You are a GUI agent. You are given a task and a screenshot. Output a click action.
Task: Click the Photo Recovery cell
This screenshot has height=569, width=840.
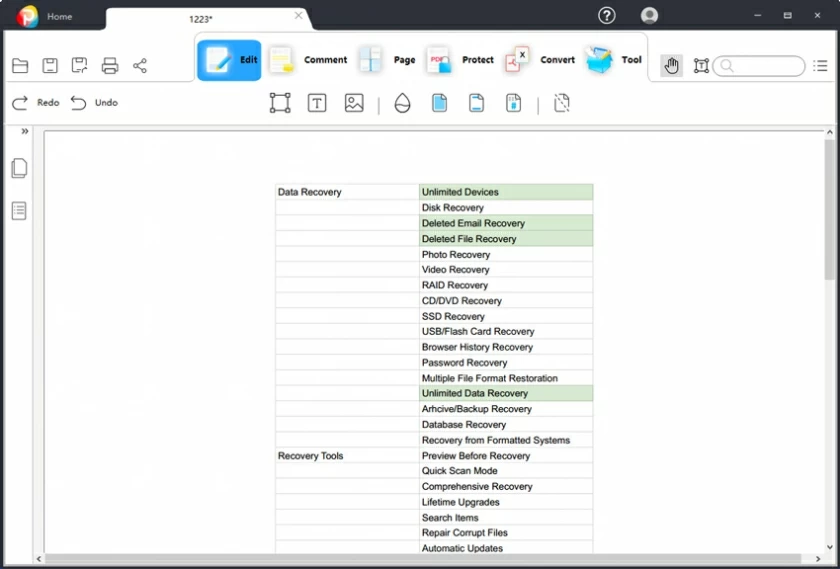pos(506,254)
